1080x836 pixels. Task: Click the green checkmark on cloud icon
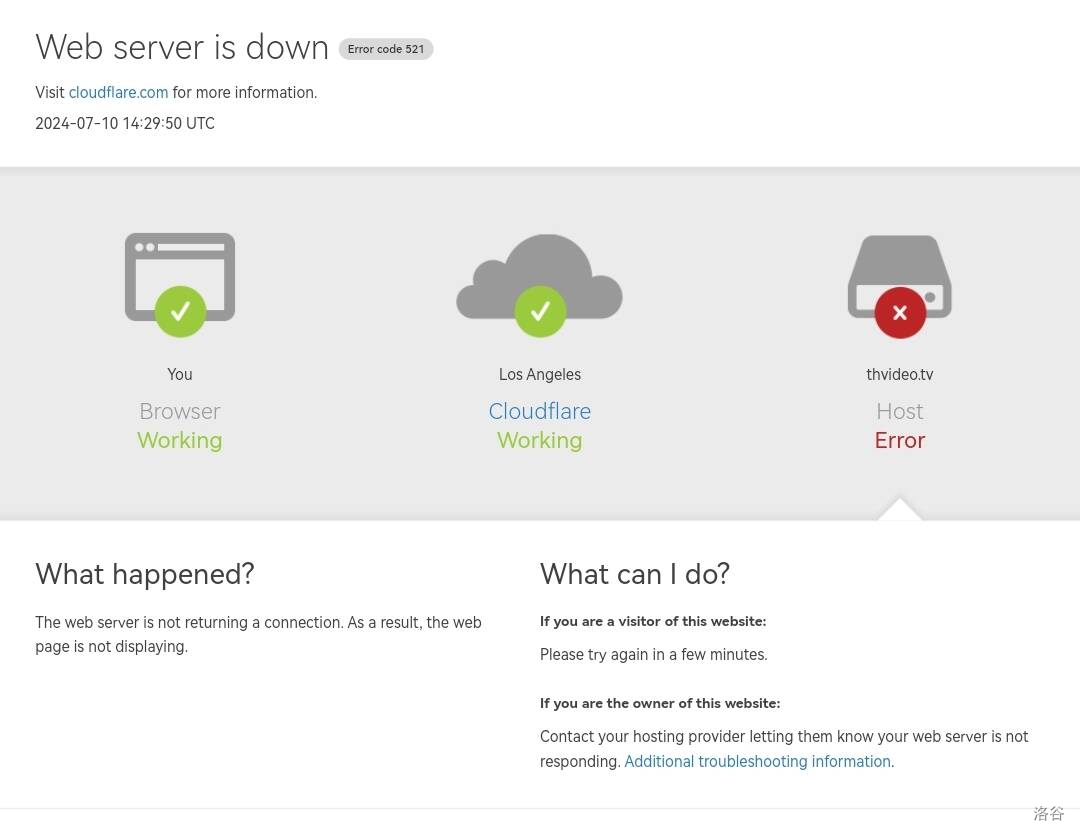point(540,312)
